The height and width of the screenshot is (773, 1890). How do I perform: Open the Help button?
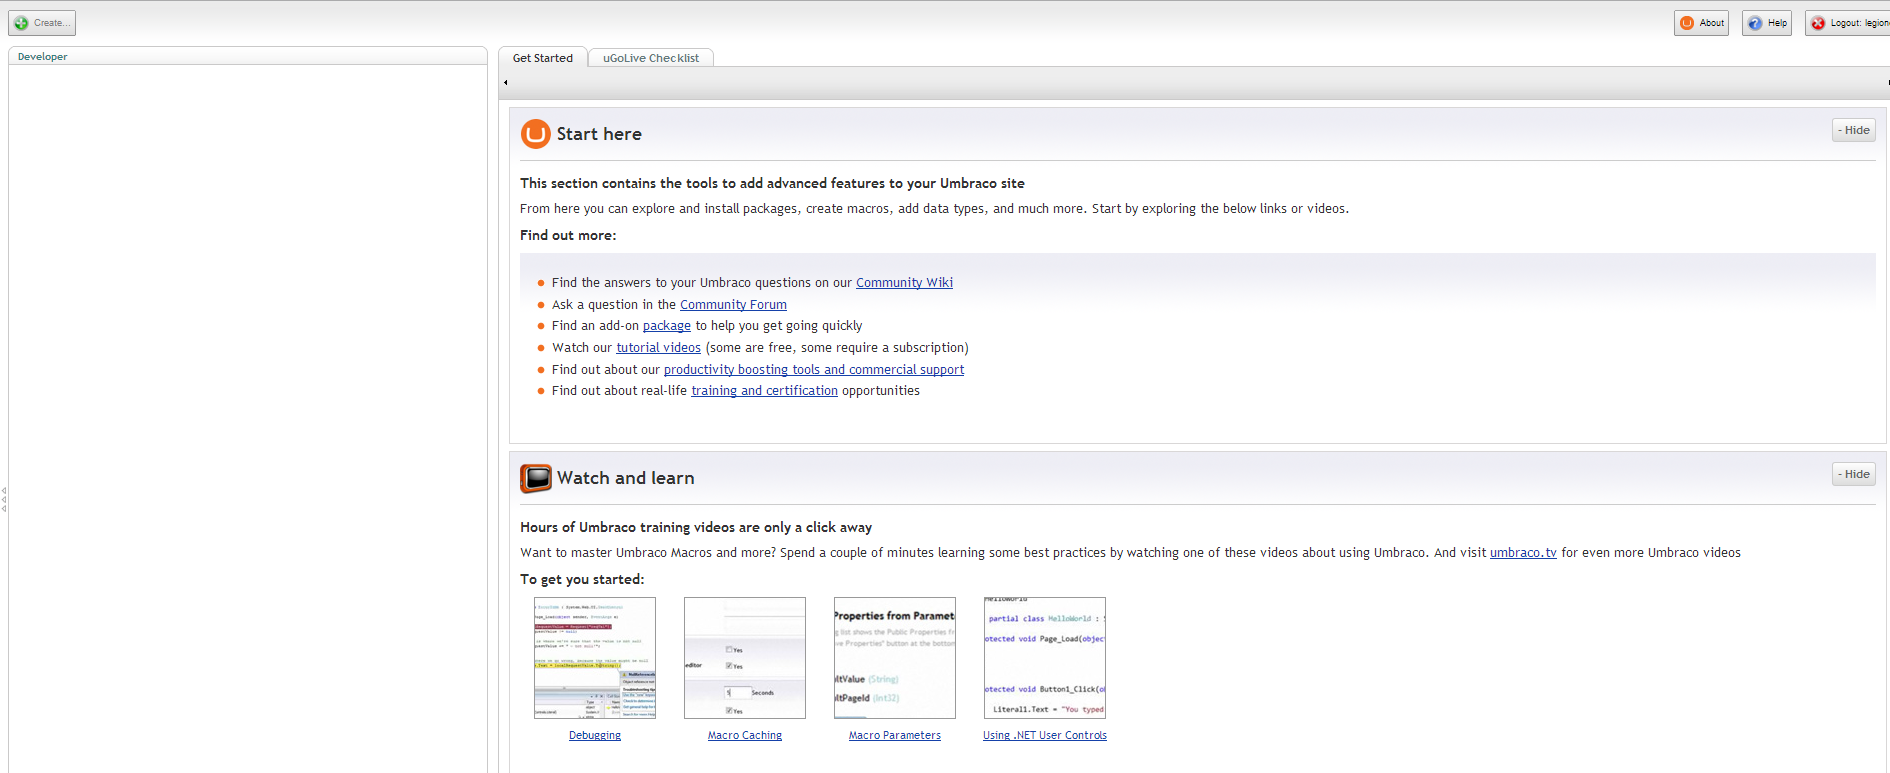tap(1767, 23)
